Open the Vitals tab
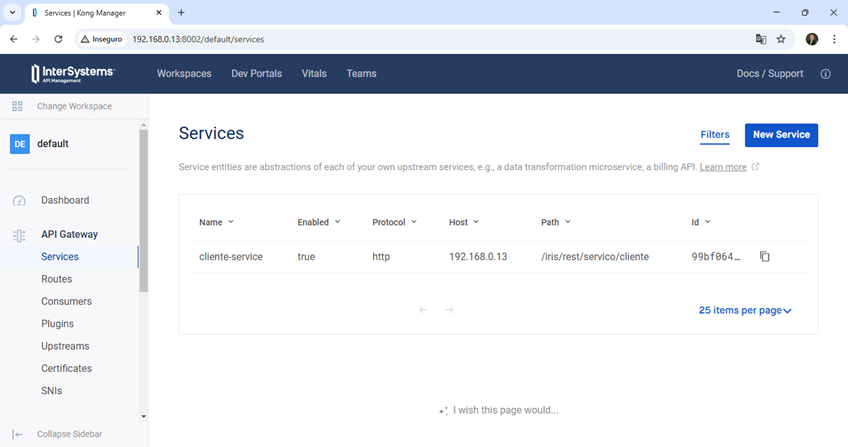 click(314, 74)
